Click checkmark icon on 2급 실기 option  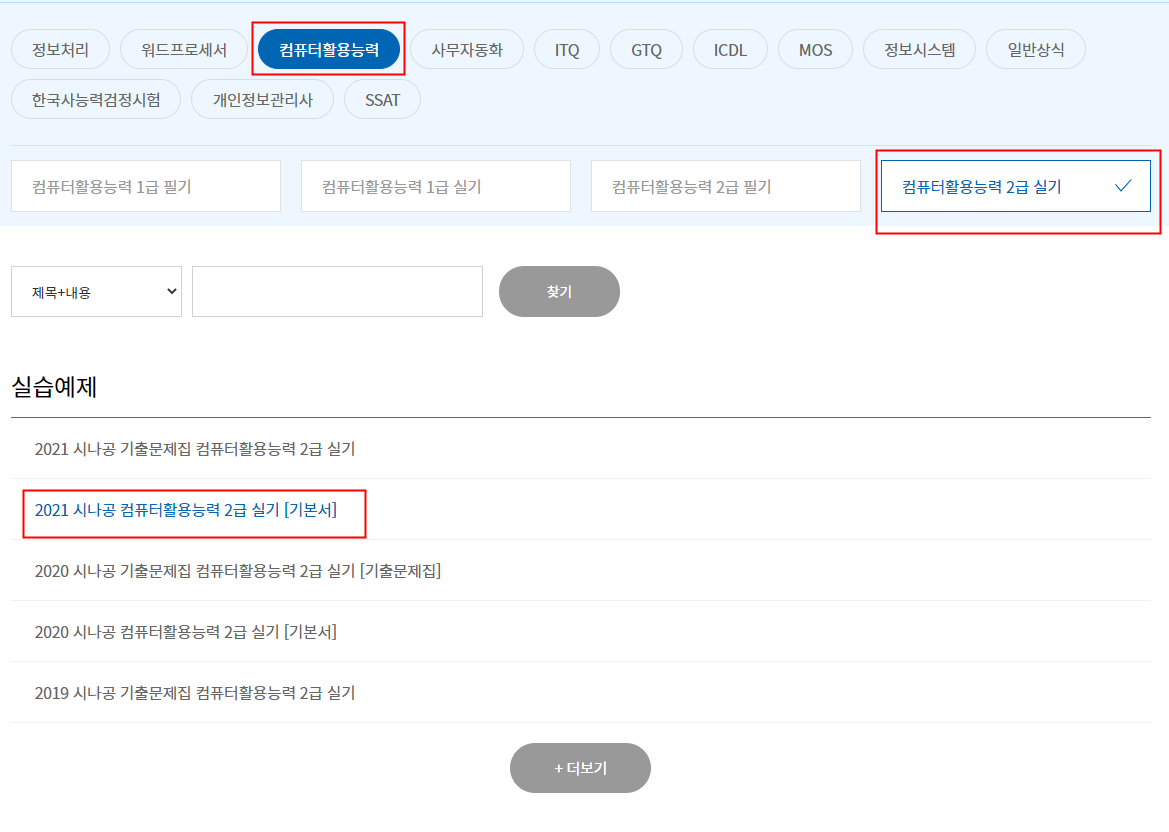1123,186
